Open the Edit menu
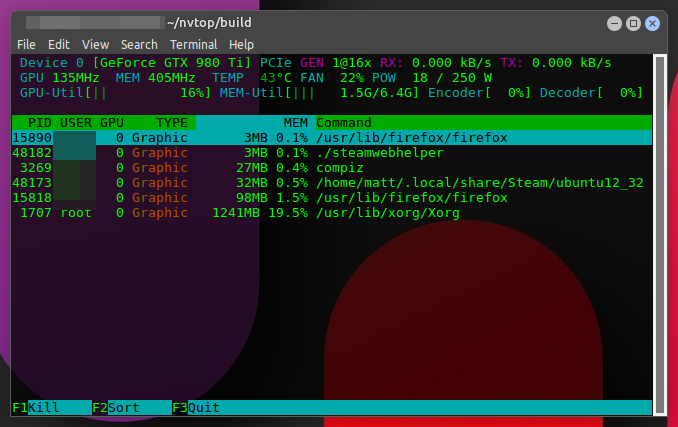This screenshot has height=427, width=678. [59, 44]
